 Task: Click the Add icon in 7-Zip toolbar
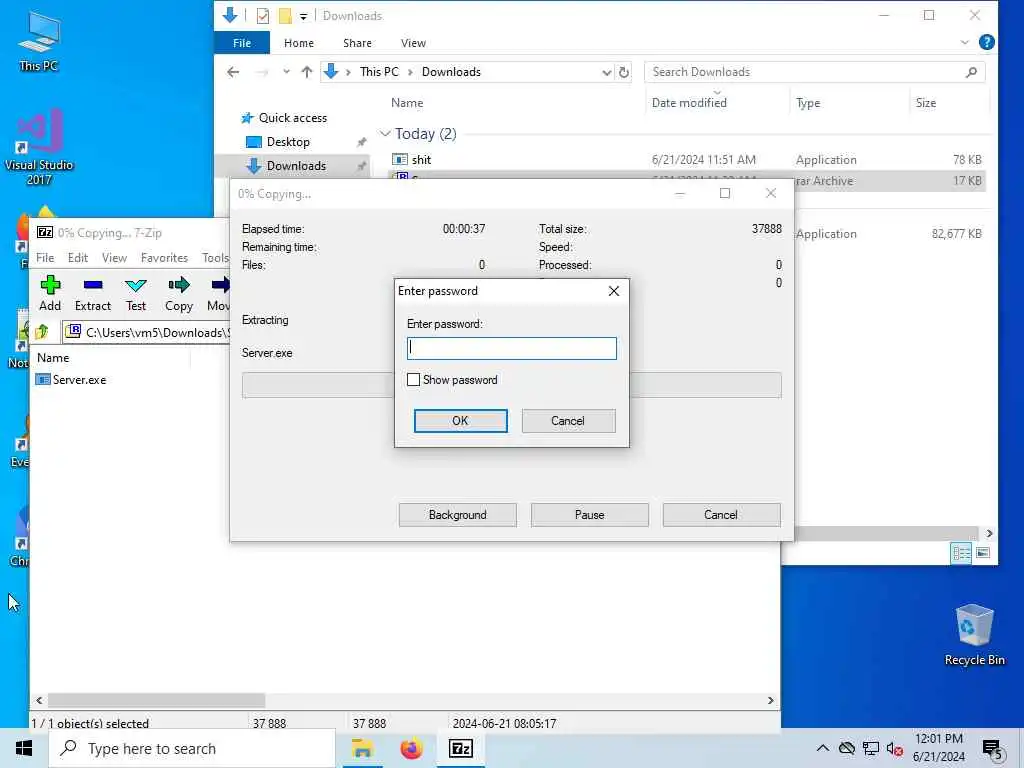click(x=50, y=285)
